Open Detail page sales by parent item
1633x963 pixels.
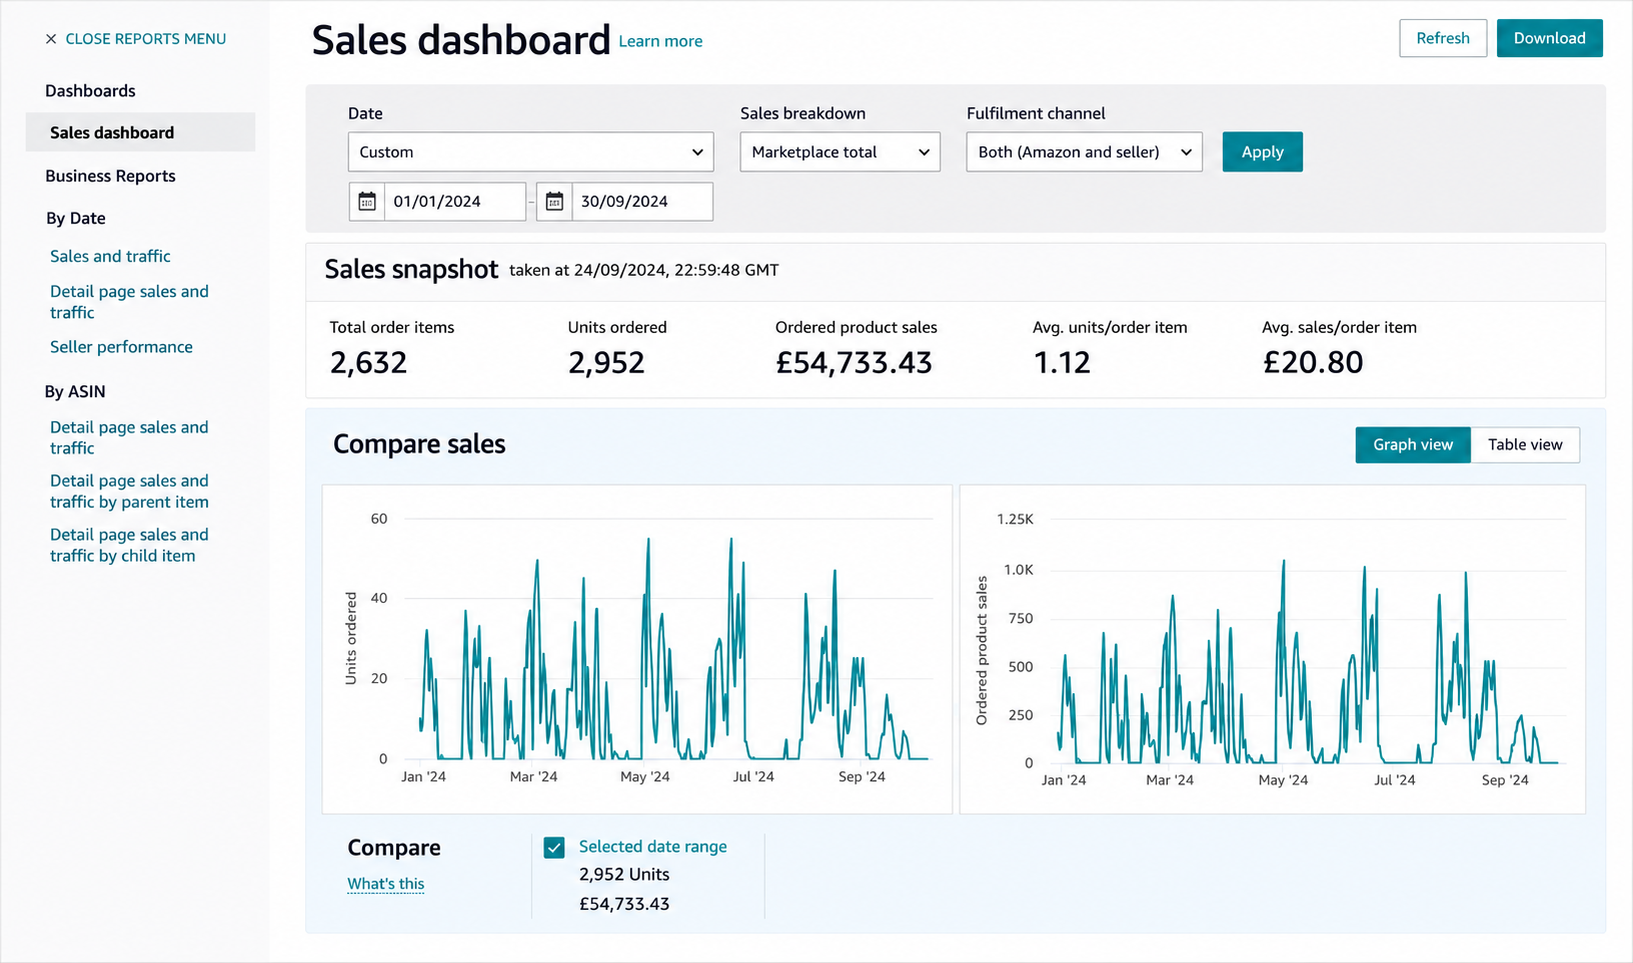(x=129, y=491)
